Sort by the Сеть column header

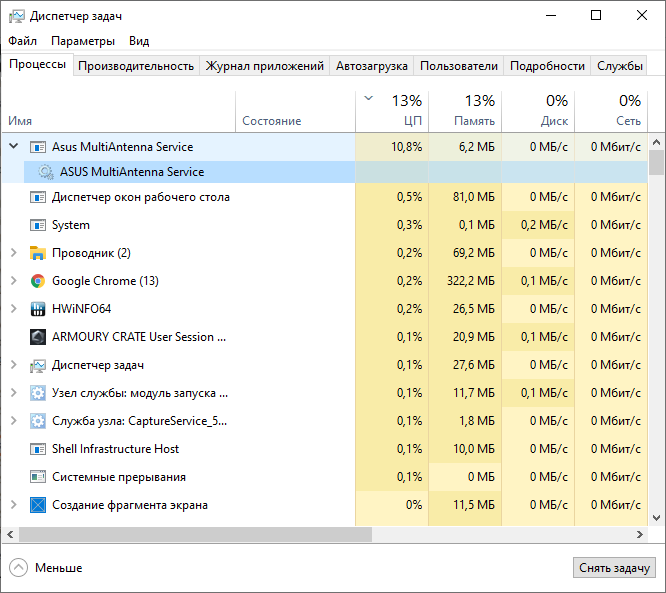[x=611, y=111]
